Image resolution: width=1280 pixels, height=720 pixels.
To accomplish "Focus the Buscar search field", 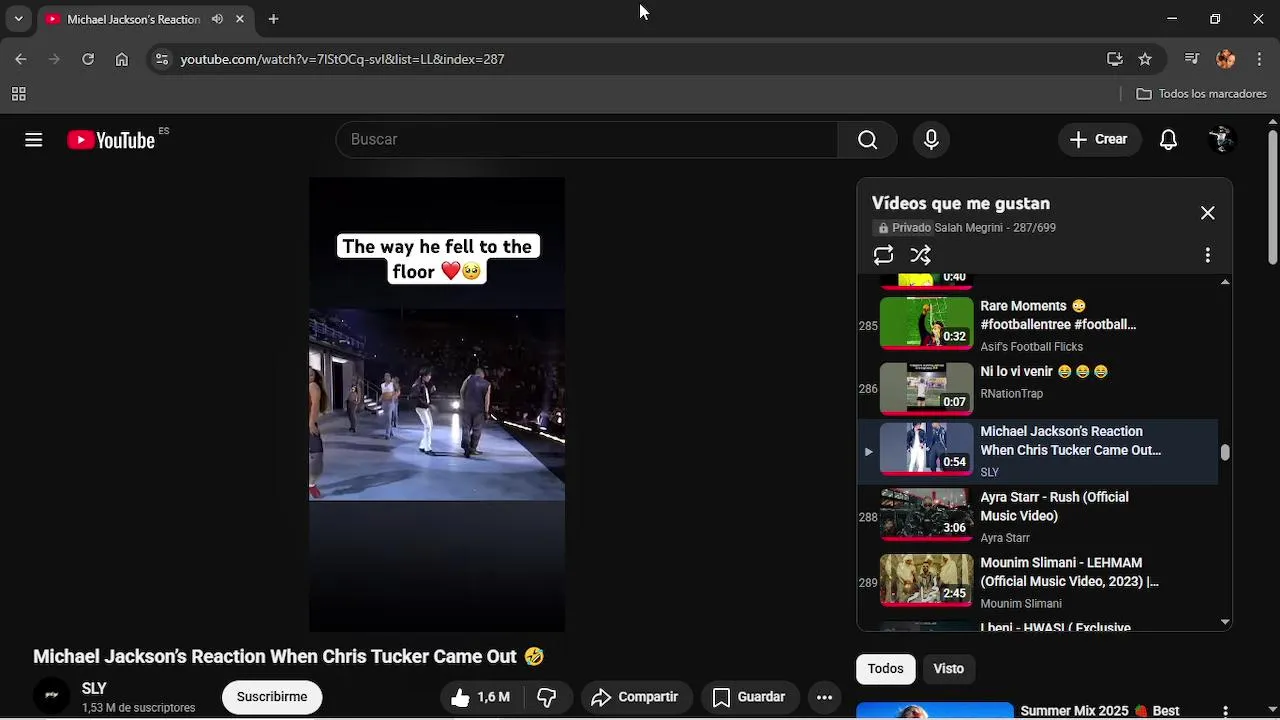I will click(587, 140).
